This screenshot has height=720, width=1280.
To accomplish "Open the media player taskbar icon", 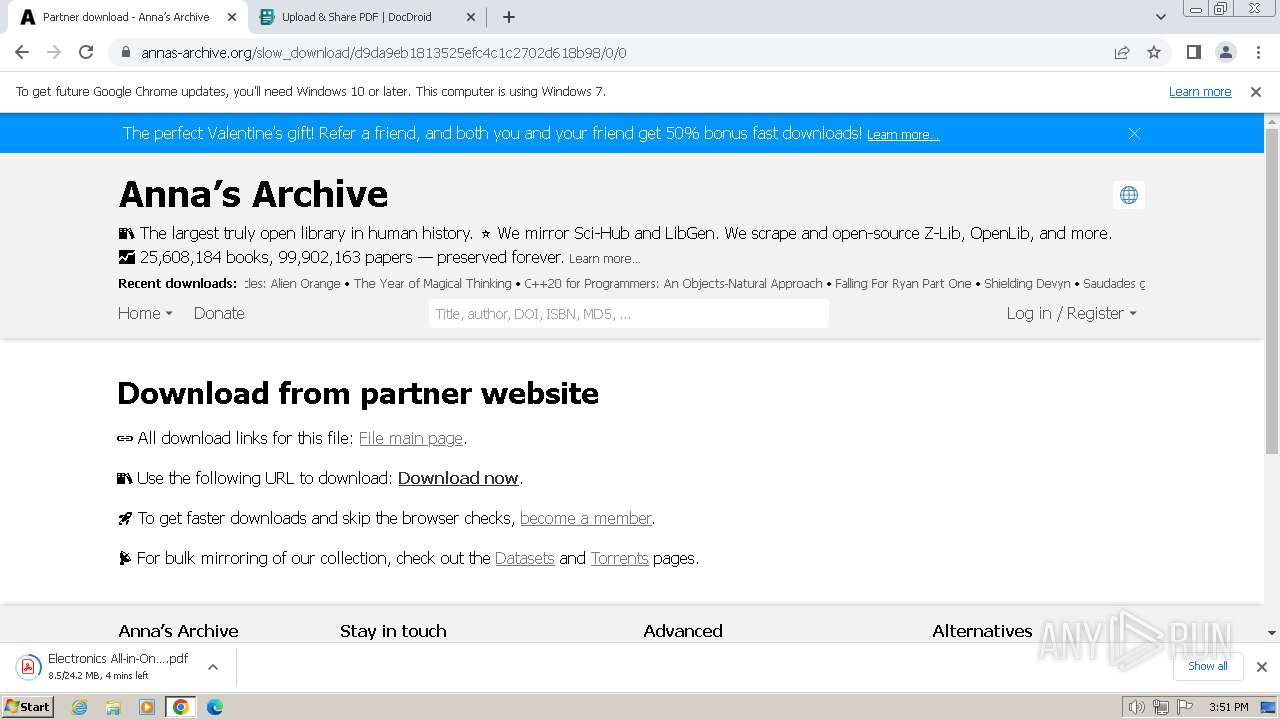I will (x=147, y=707).
